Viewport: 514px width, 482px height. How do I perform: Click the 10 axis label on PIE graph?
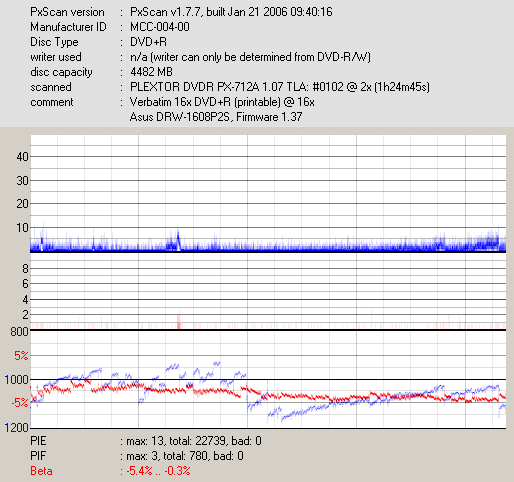tap(22, 228)
